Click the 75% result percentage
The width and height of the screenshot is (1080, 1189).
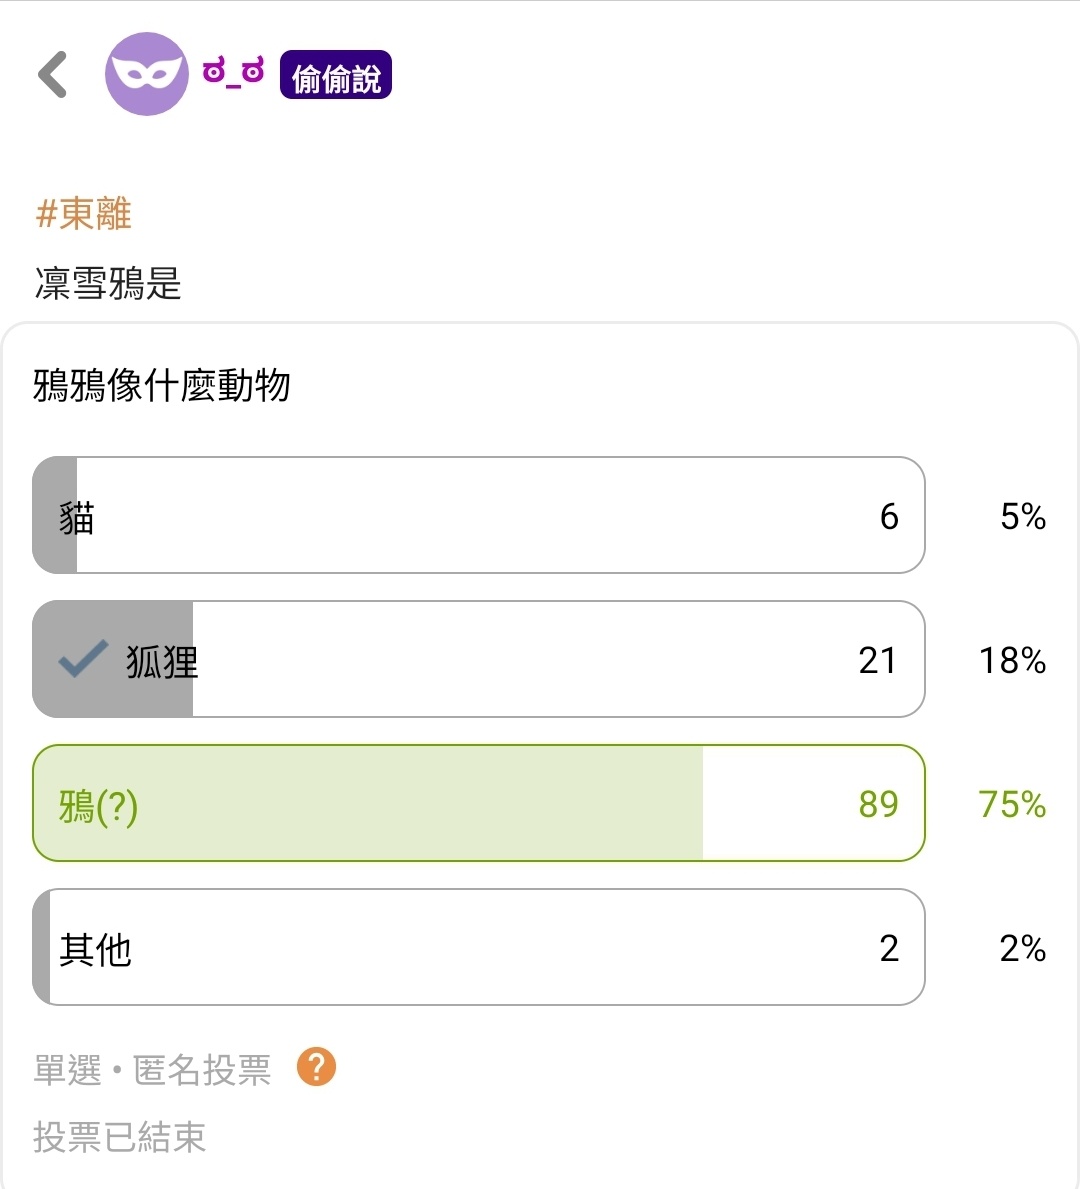point(1012,804)
